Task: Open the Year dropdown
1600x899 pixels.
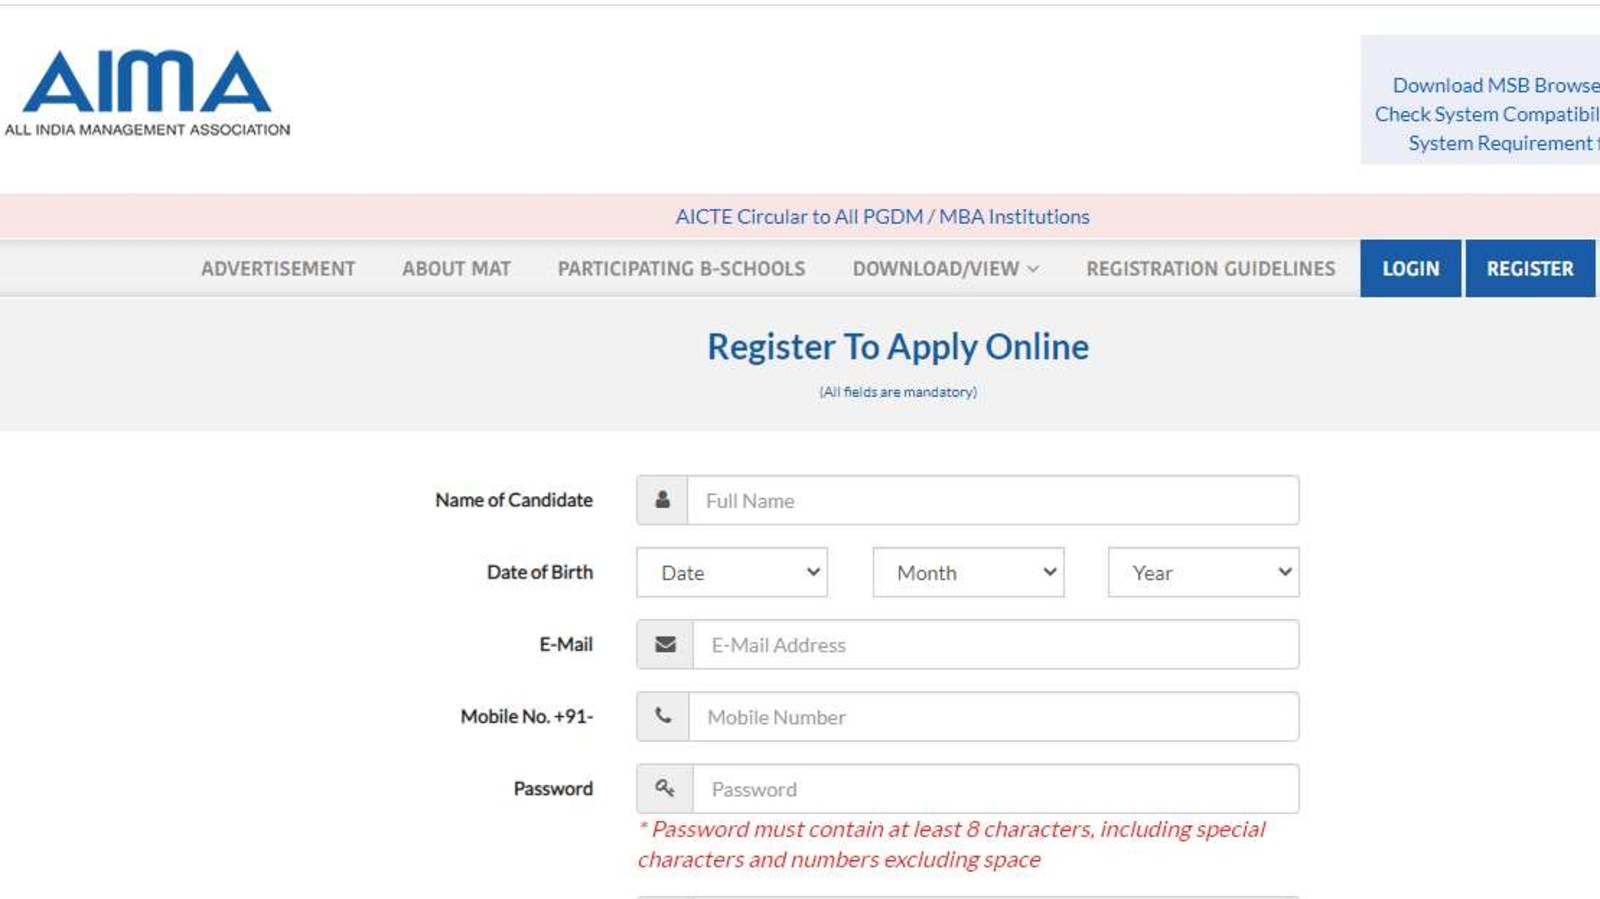Action: (x=1203, y=572)
